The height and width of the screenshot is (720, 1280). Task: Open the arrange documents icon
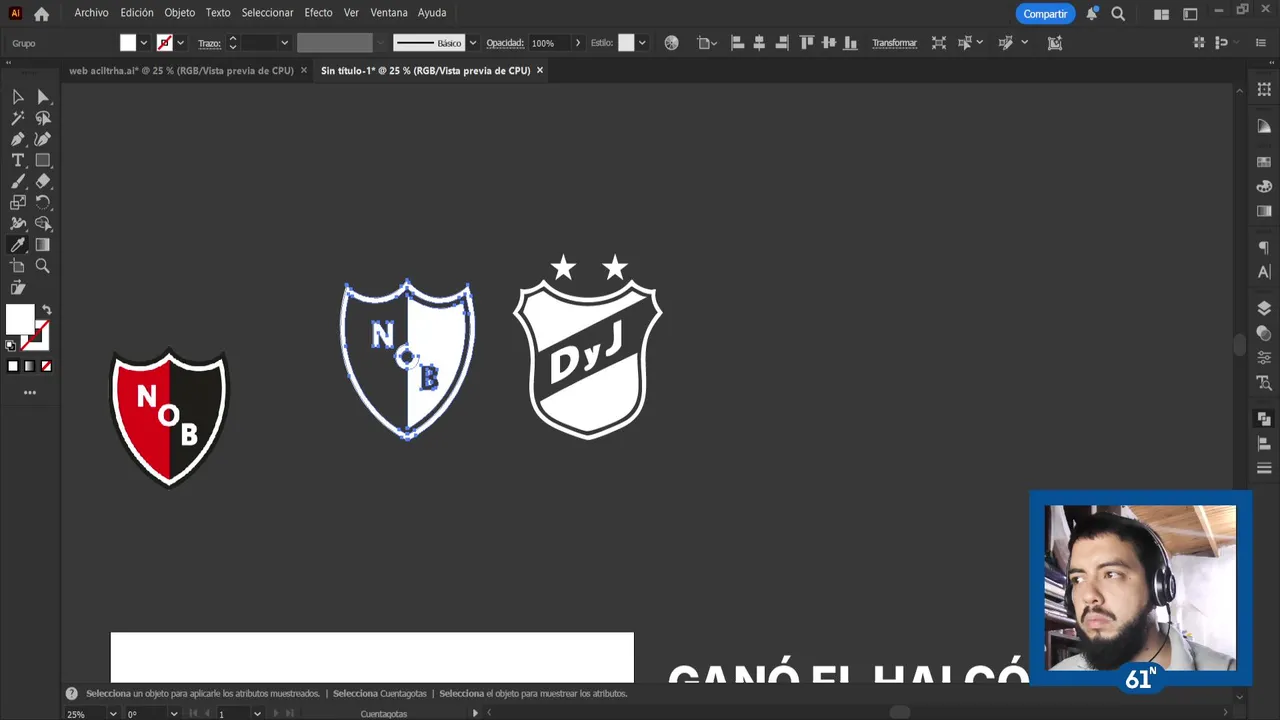pos(1161,14)
